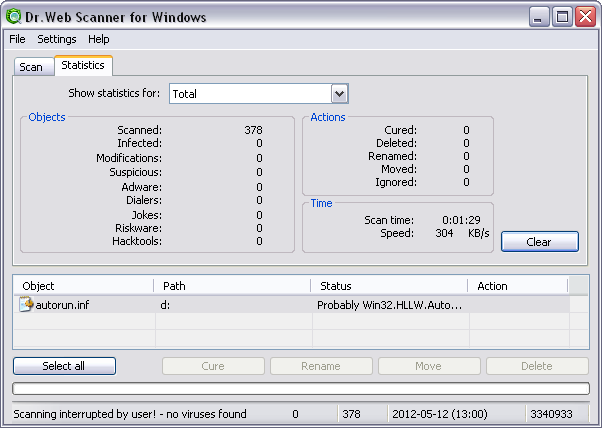
Task: Sort by the Action column header
Action: 518,286
